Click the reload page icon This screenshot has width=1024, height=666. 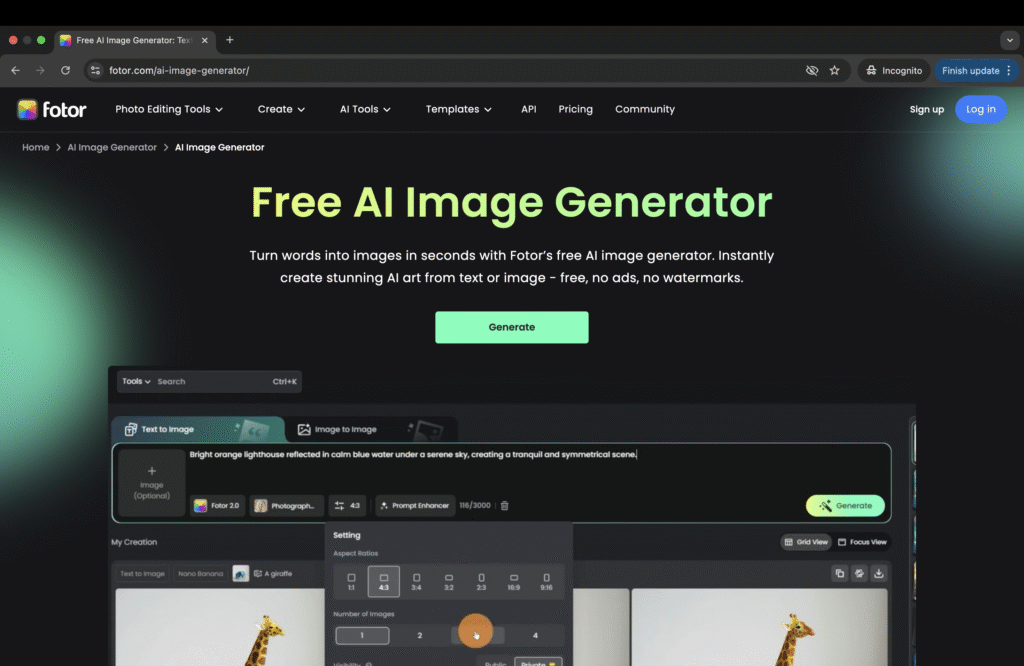65,71
